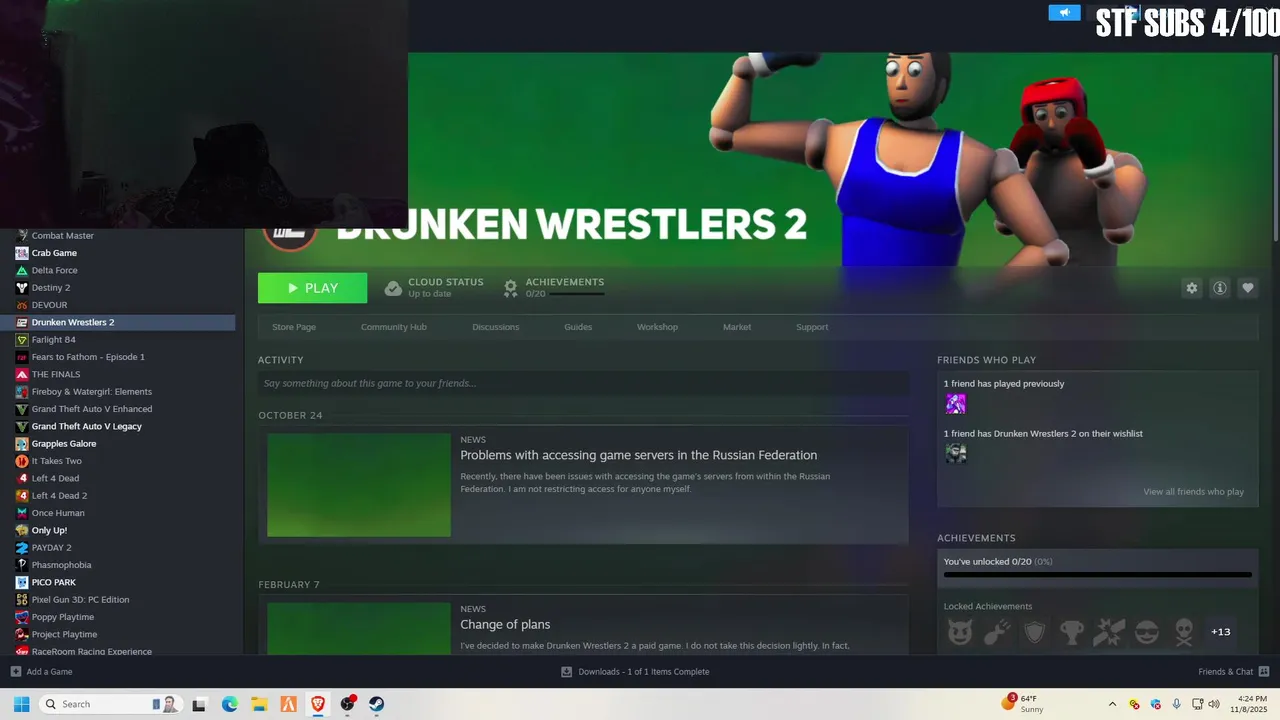Show the +13 more locked achievements
Image resolution: width=1280 pixels, height=720 pixels.
pyautogui.click(x=1221, y=632)
